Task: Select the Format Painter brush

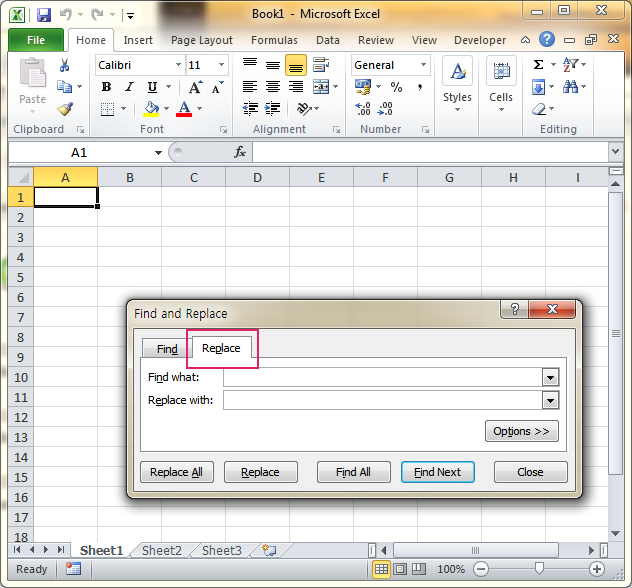Action: pyautogui.click(x=64, y=108)
